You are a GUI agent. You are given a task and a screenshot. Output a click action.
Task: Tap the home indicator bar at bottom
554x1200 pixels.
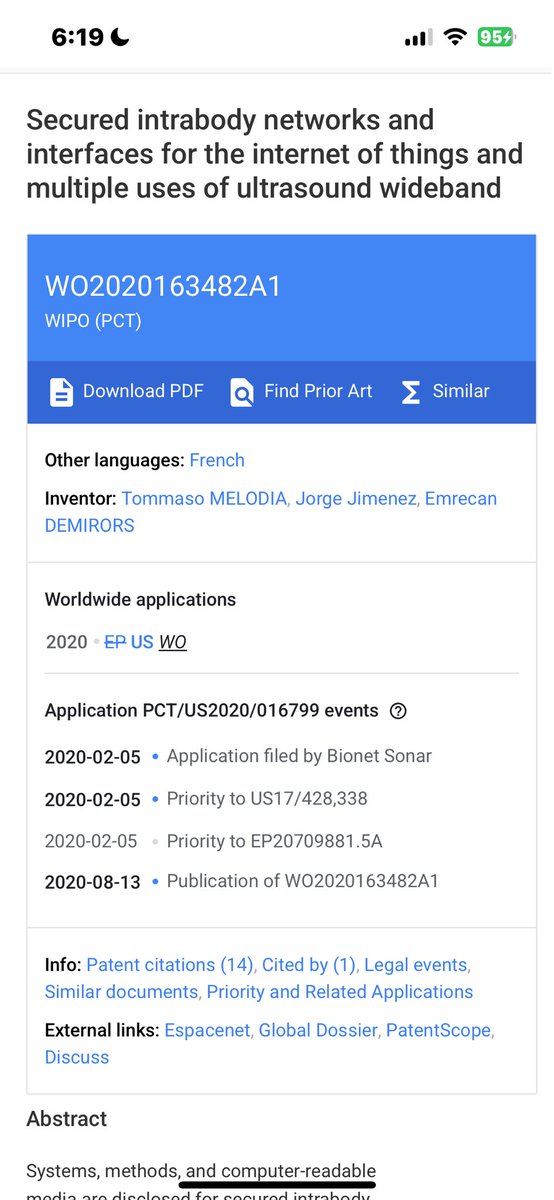coord(277,1185)
